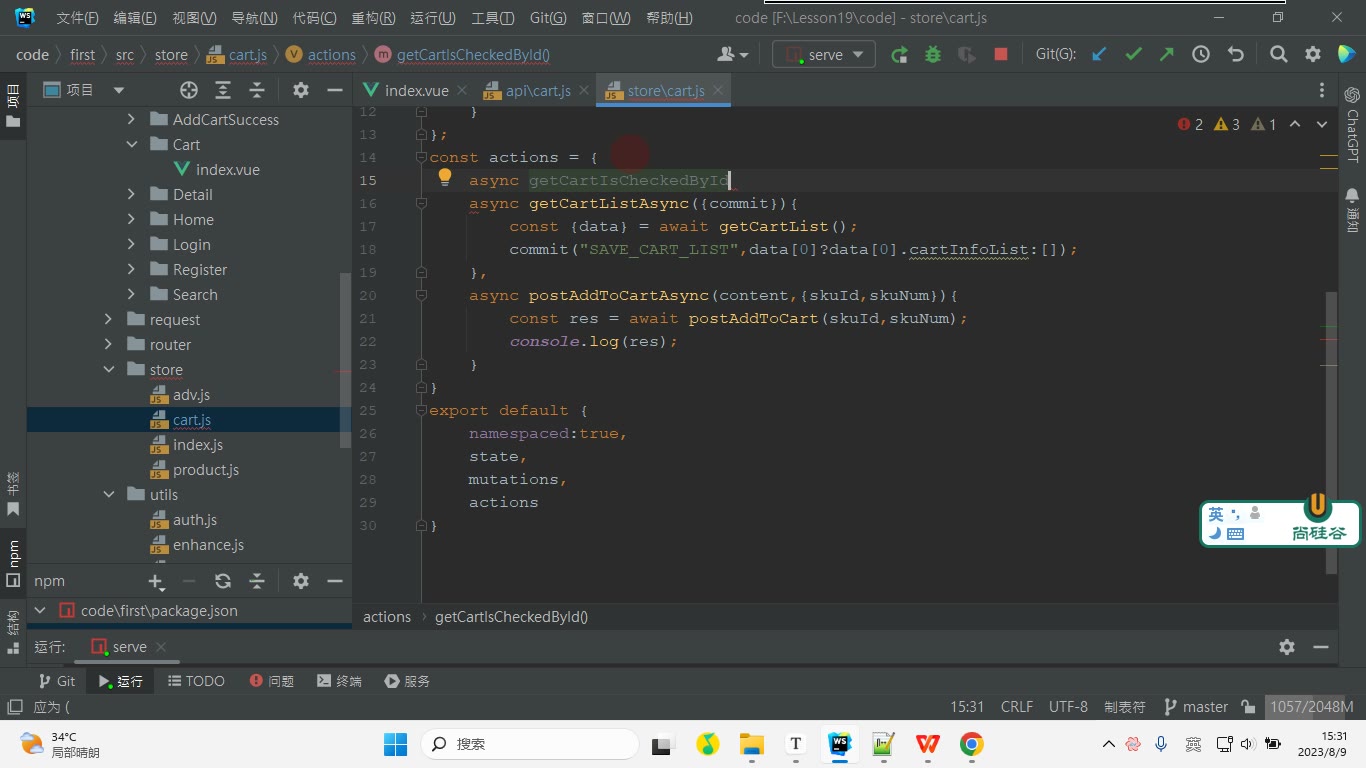Viewport: 1366px width, 768px height.
Task: Click the memory indicator 1057/2048M
Action: 1311,707
